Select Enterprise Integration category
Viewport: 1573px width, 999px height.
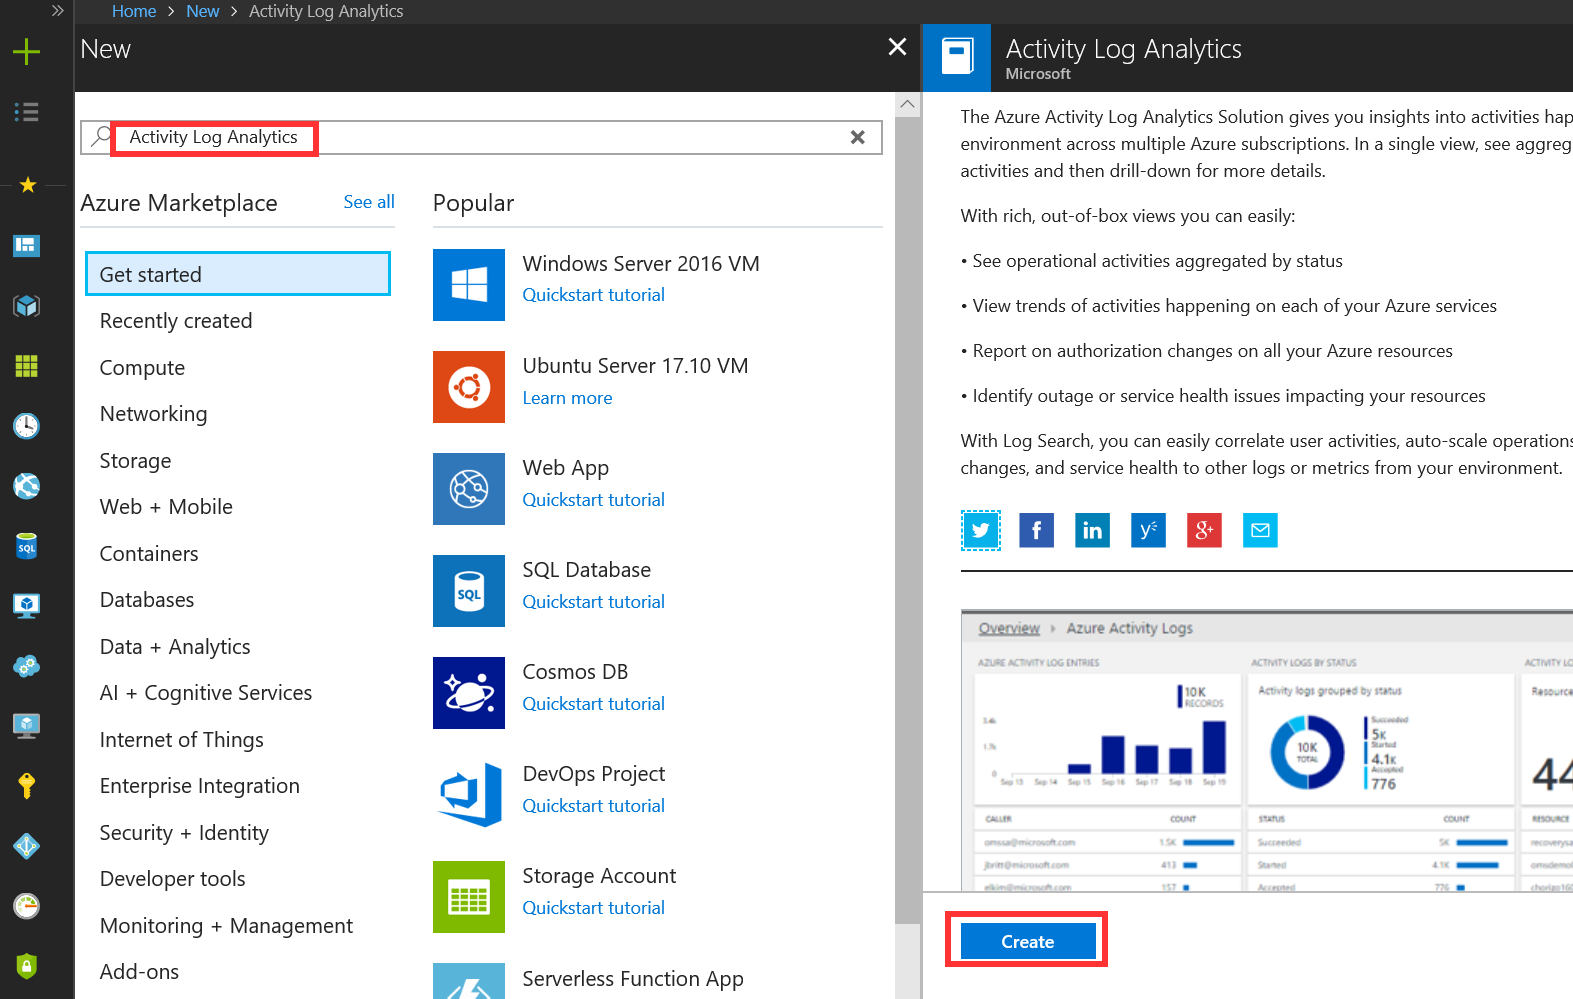coord(200,786)
